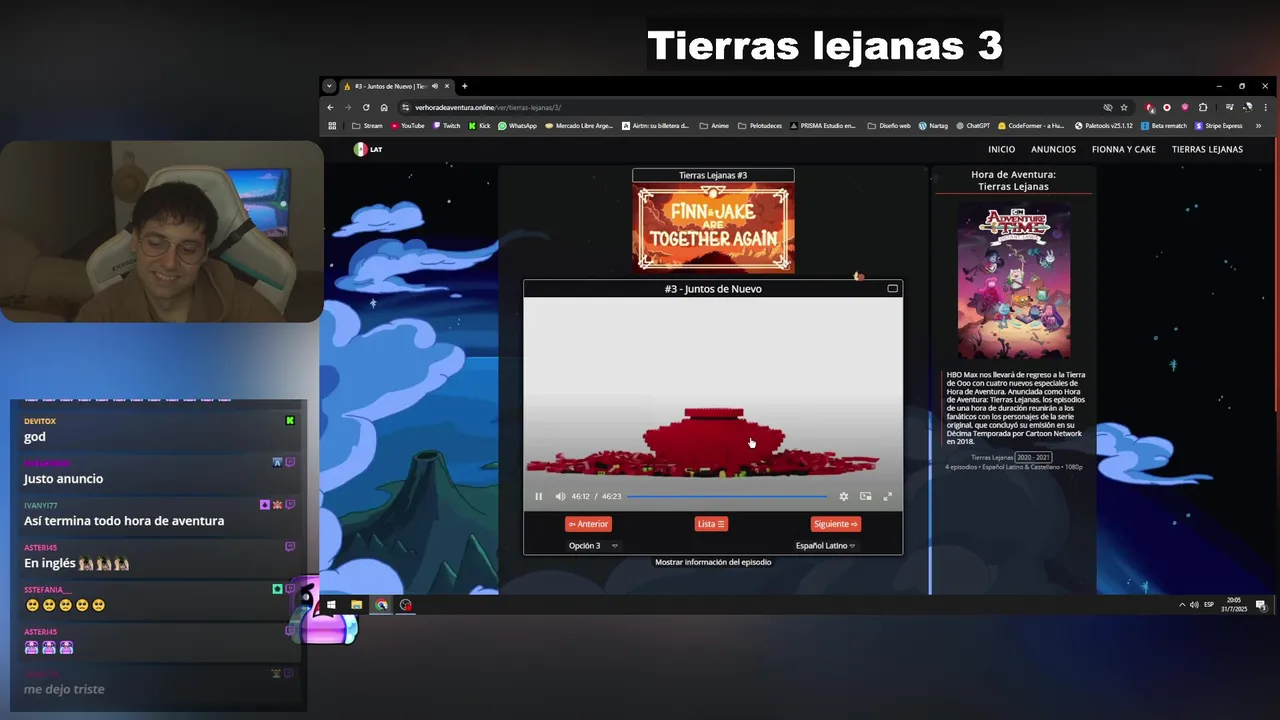Screen dimensions: 1280x720
Task: Click the LAT site logo
Action: click(367, 149)
